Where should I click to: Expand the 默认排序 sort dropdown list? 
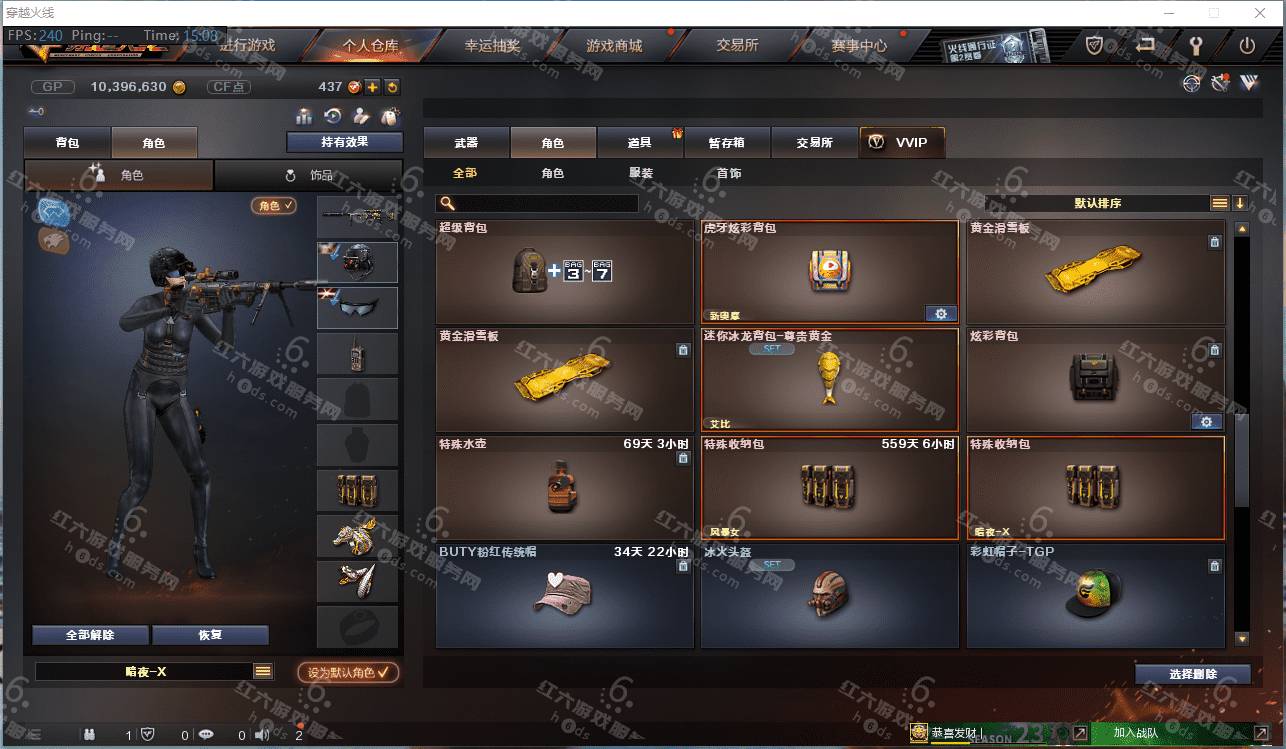(x=1220, y=203)
